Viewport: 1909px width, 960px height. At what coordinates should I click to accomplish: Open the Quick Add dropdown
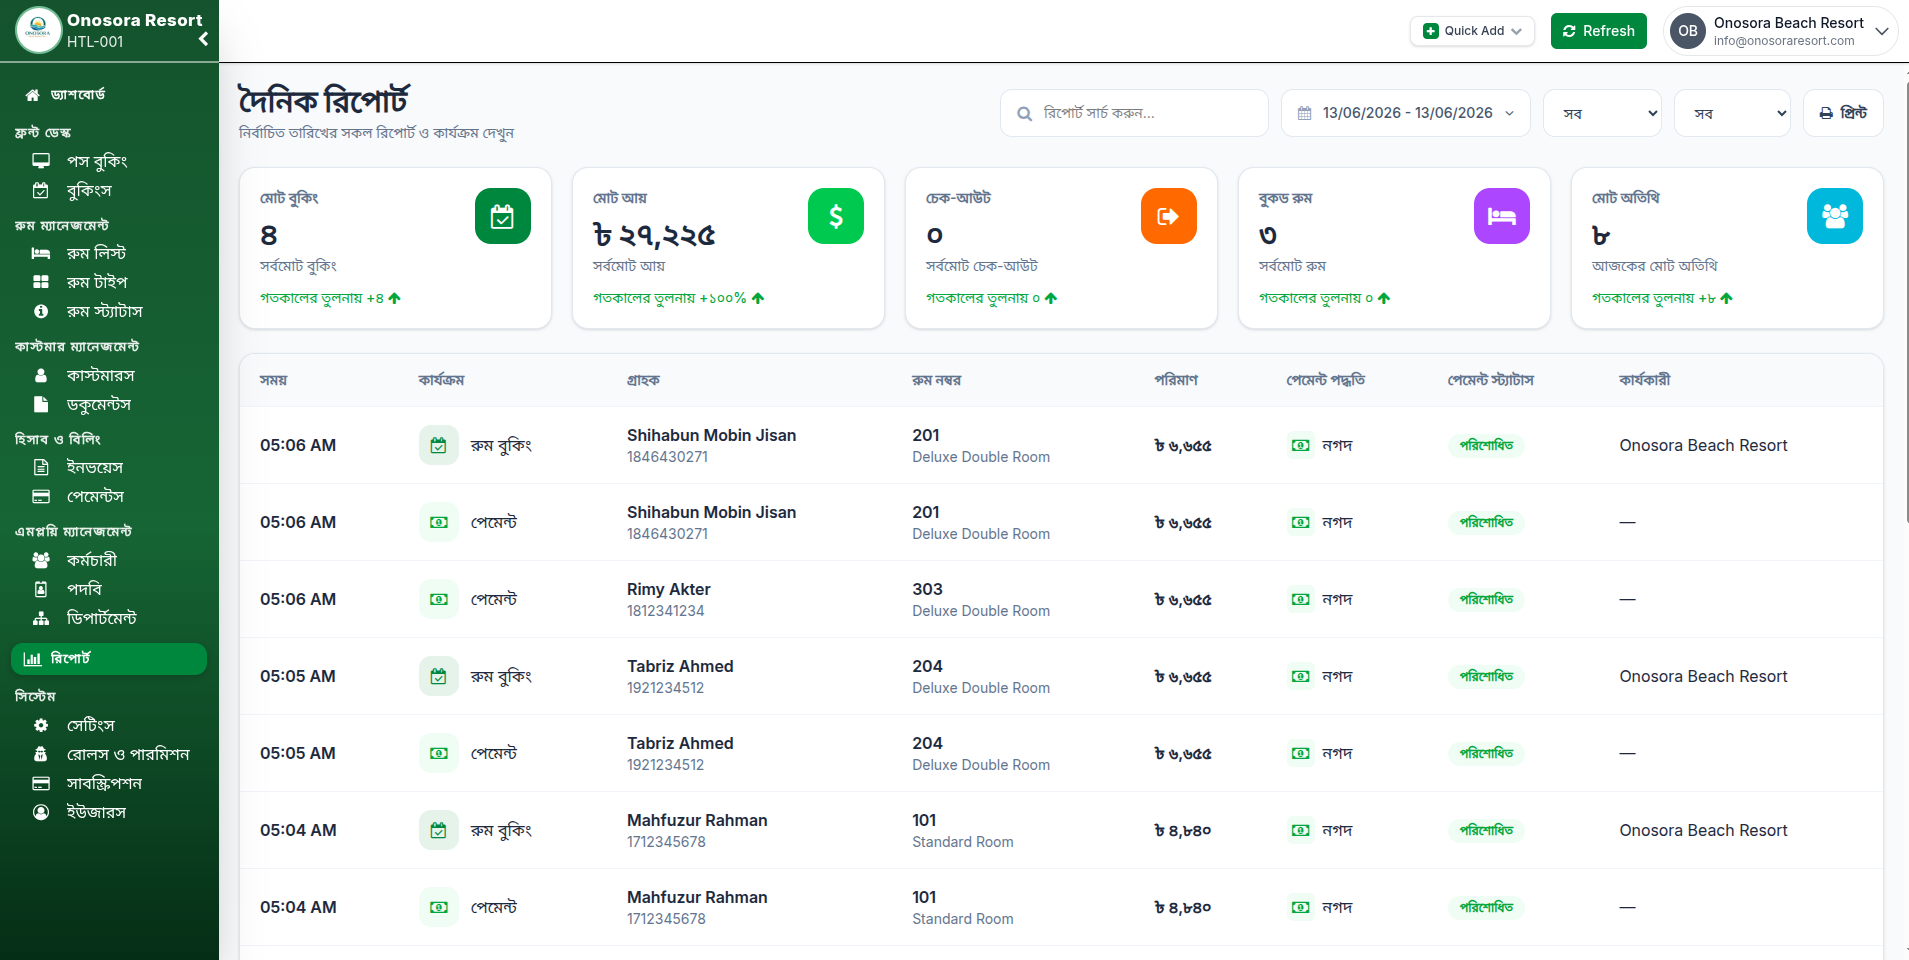1472,31
